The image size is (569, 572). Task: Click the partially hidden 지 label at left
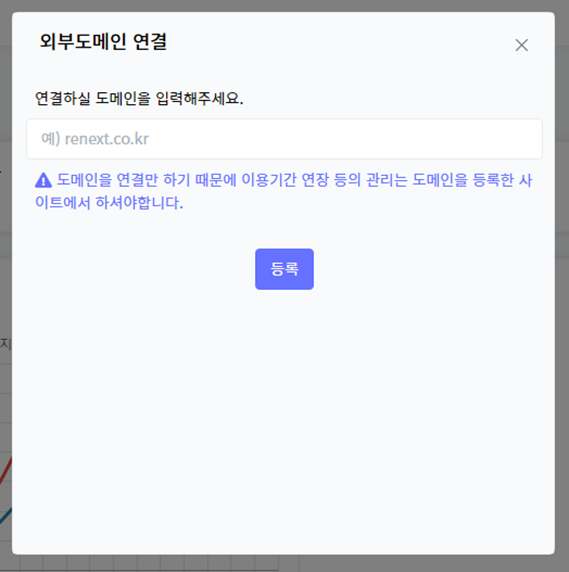[5, 344]
